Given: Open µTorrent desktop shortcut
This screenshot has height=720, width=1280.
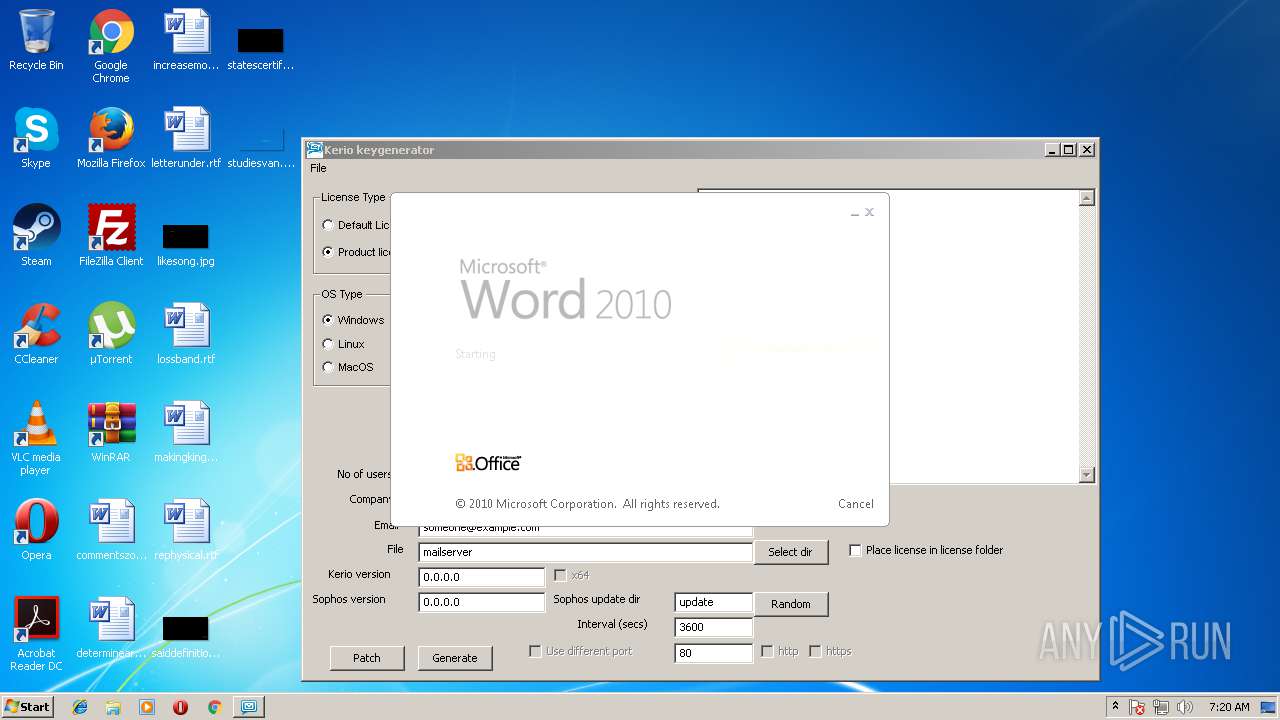Looking at the screenshot, I should coord(111,334).
